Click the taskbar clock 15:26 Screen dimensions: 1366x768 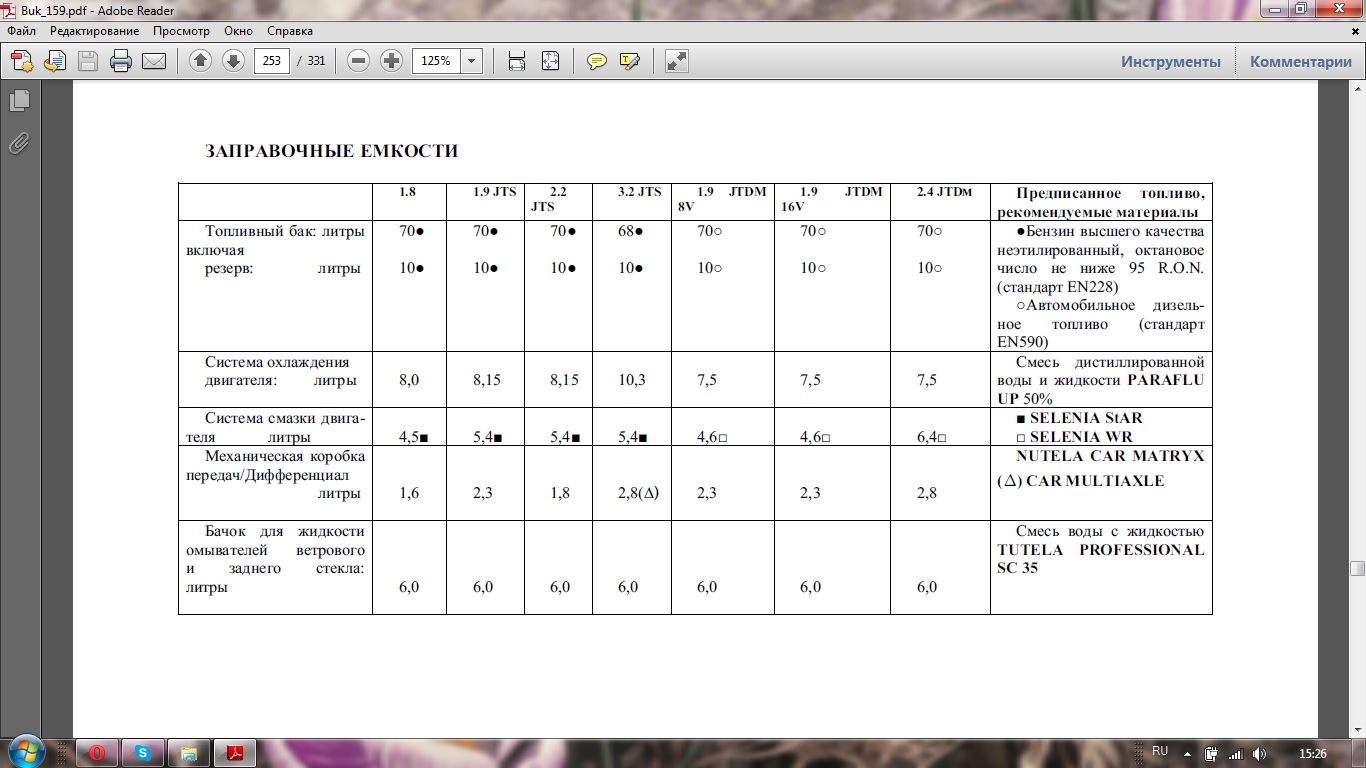pos(1312,753)
